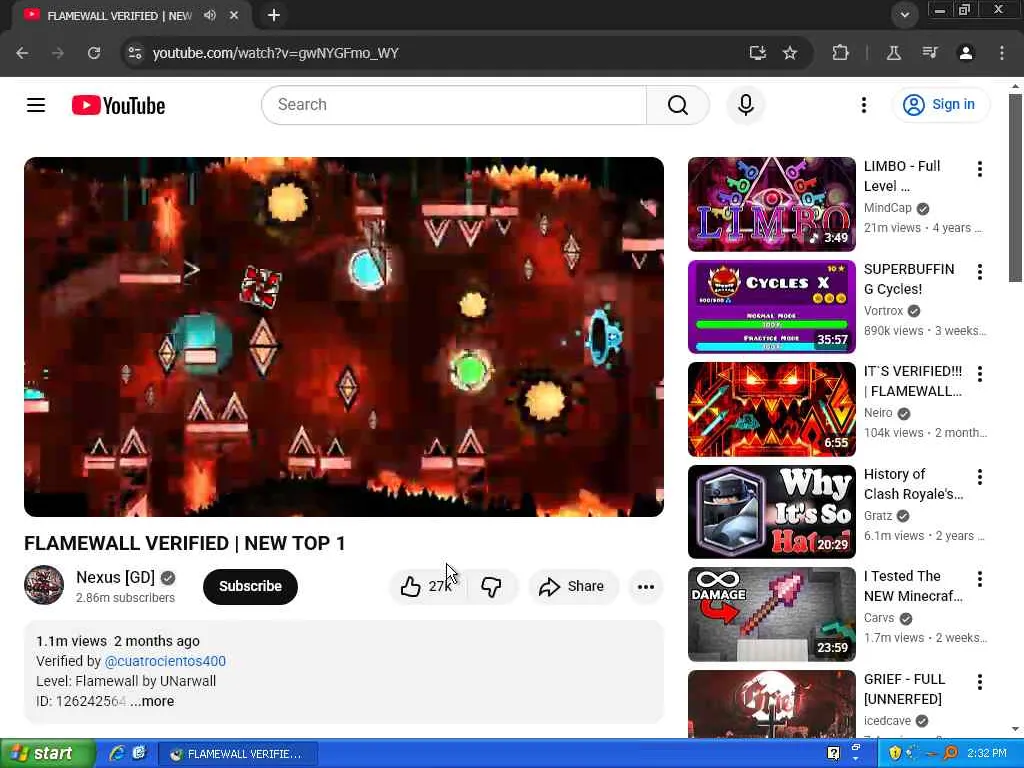1024x768 pixels.
Task: Click the URL address bar text
Action: click(x=275, y=53)
